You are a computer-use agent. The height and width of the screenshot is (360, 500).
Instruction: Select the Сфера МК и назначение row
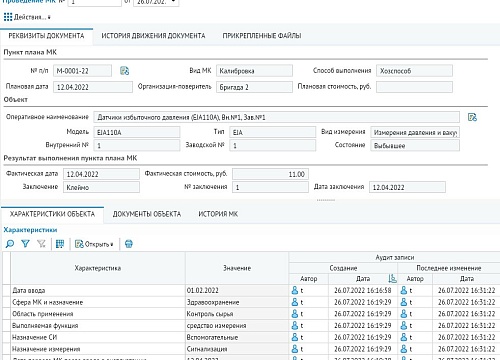coord(251,302)
